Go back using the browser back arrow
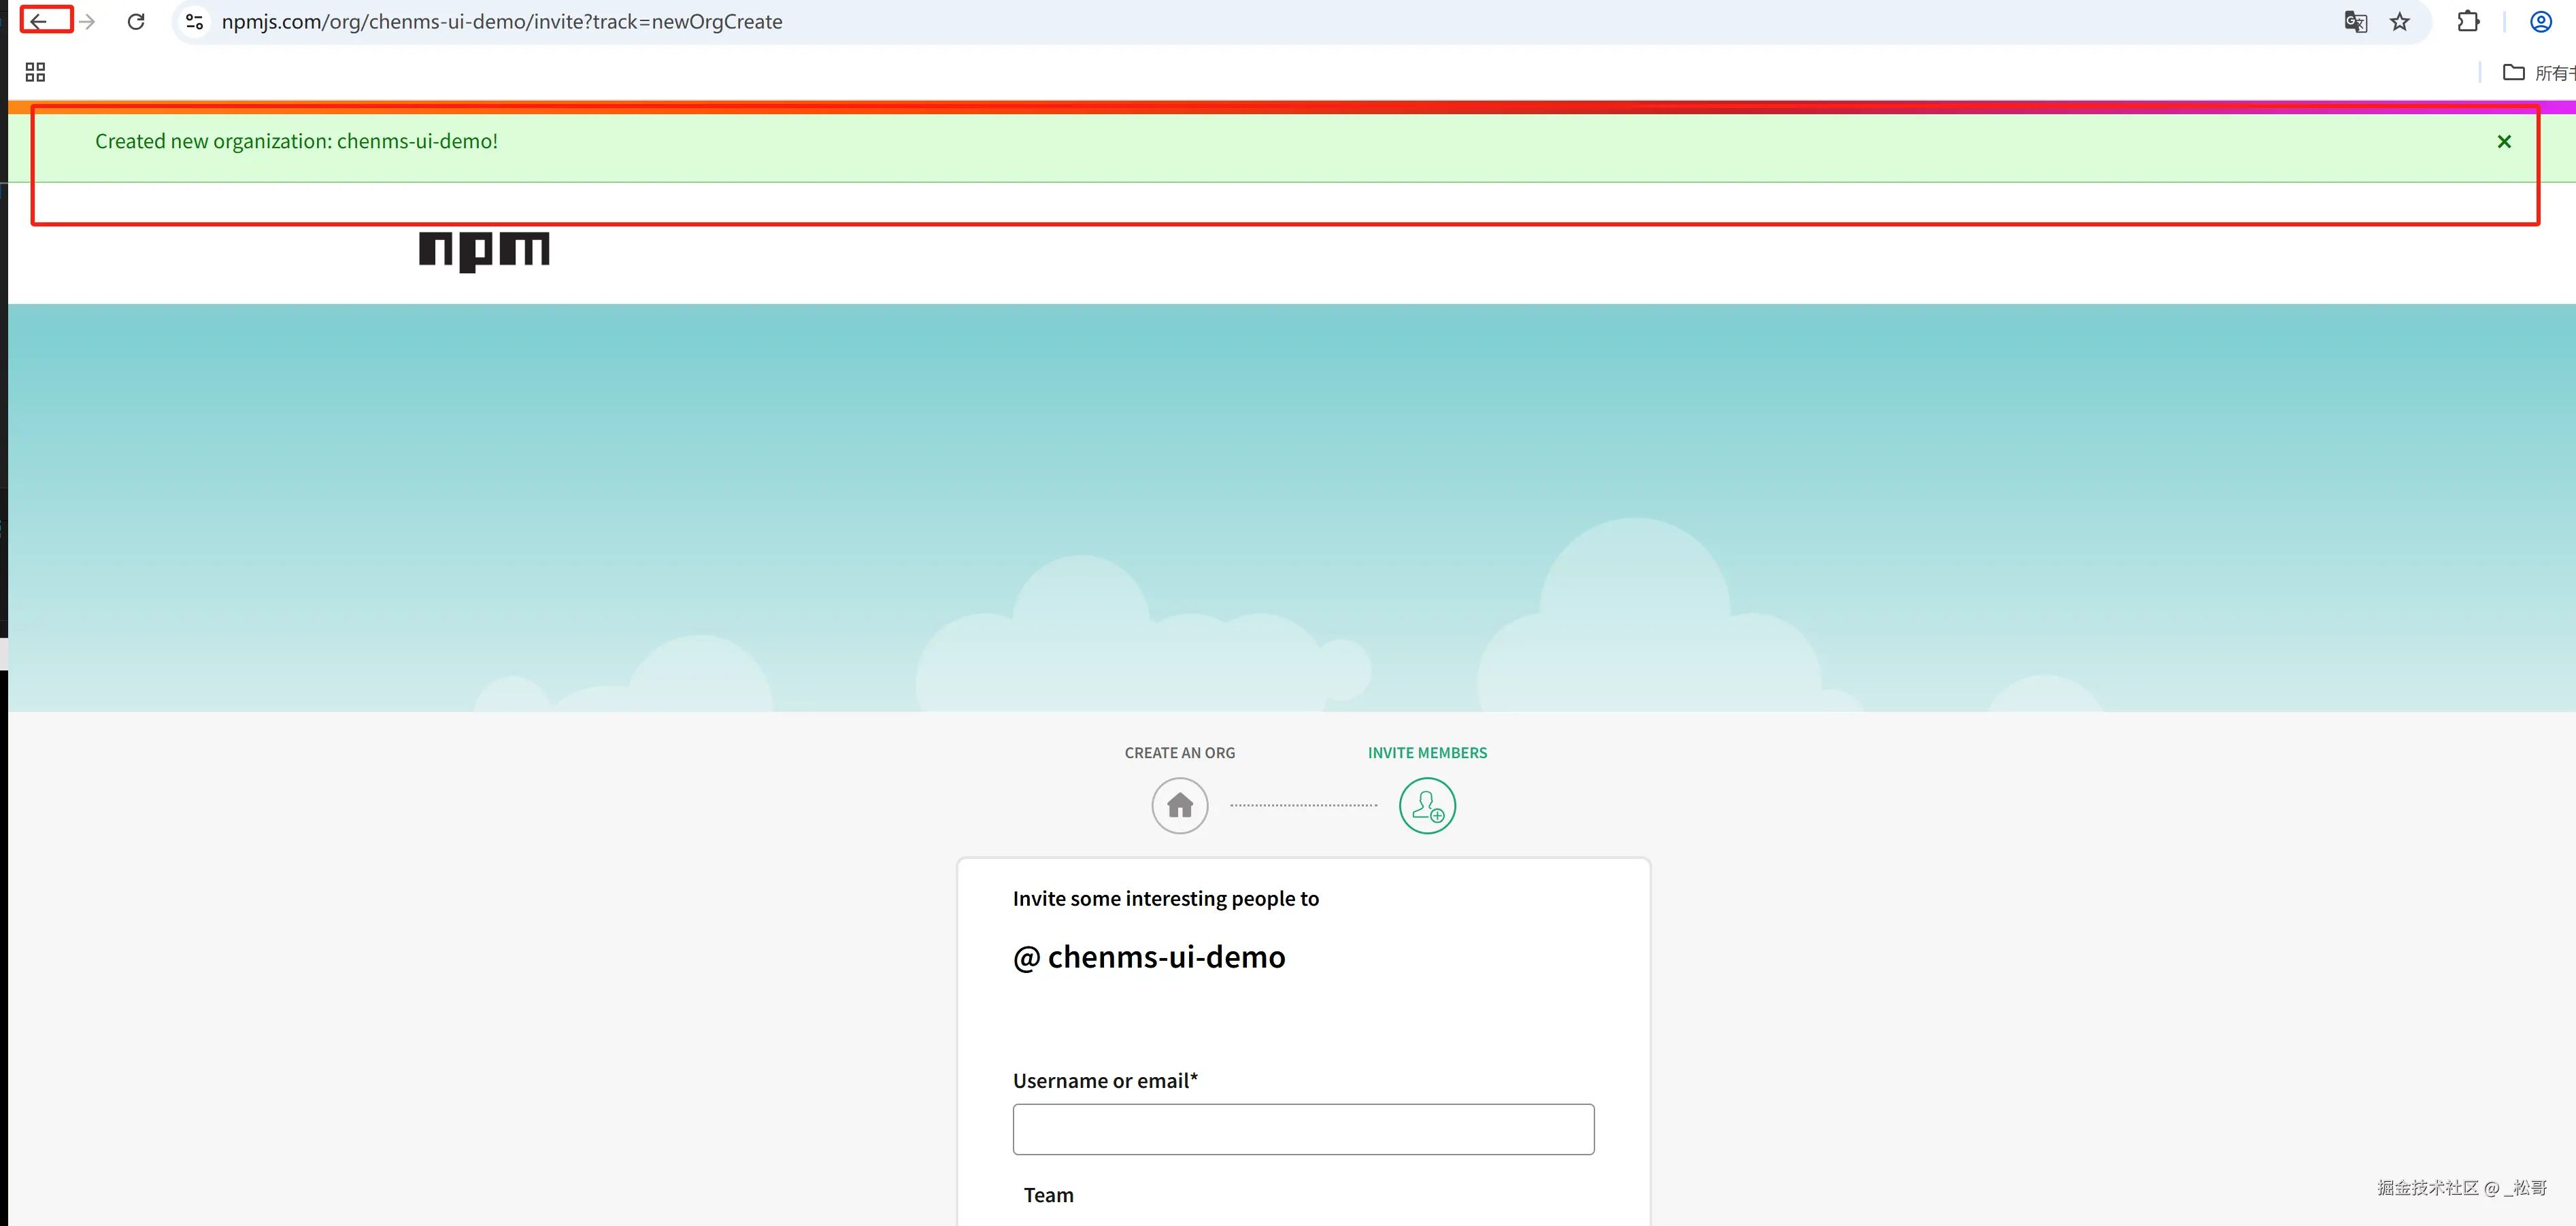Image resolution: width=2576 pixels, height=1226 pixels. (39, 21)
